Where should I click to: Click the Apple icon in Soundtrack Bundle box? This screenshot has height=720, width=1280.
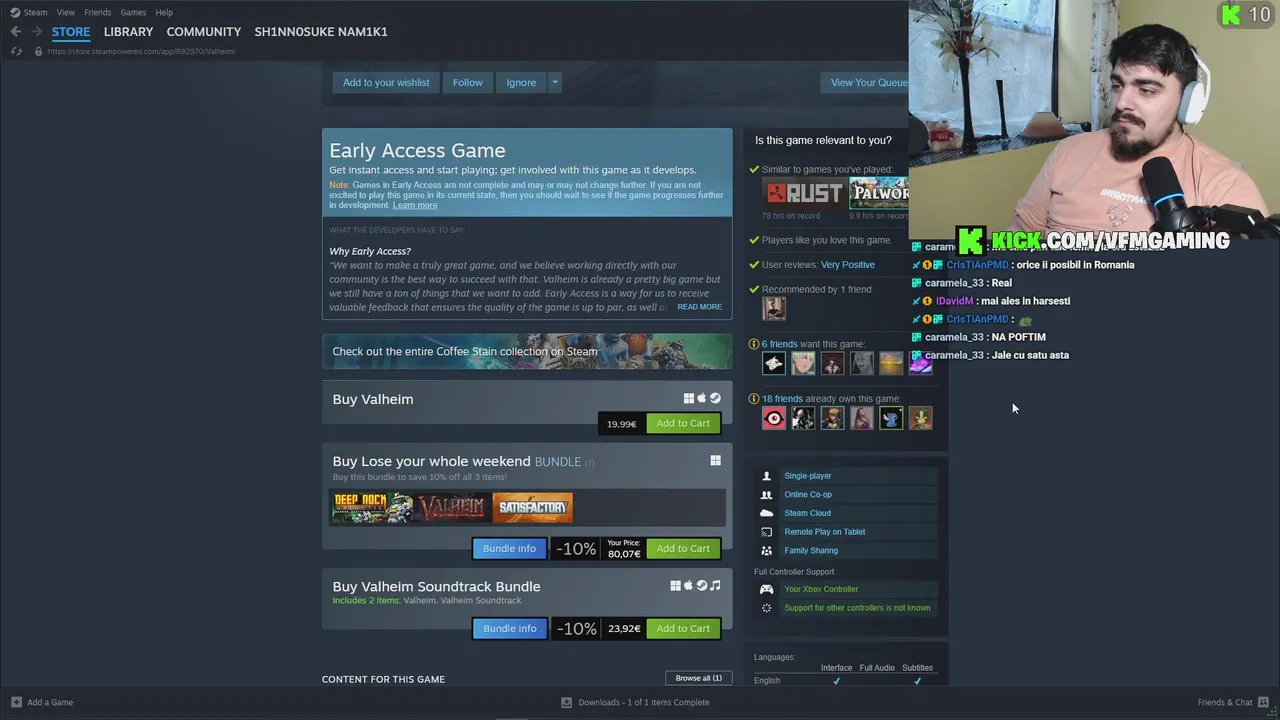click(x=689, y=585)
